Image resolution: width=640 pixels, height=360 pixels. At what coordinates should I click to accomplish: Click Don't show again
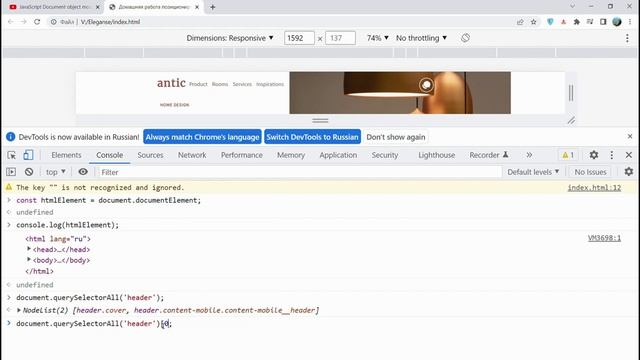[x=396, y=137]
